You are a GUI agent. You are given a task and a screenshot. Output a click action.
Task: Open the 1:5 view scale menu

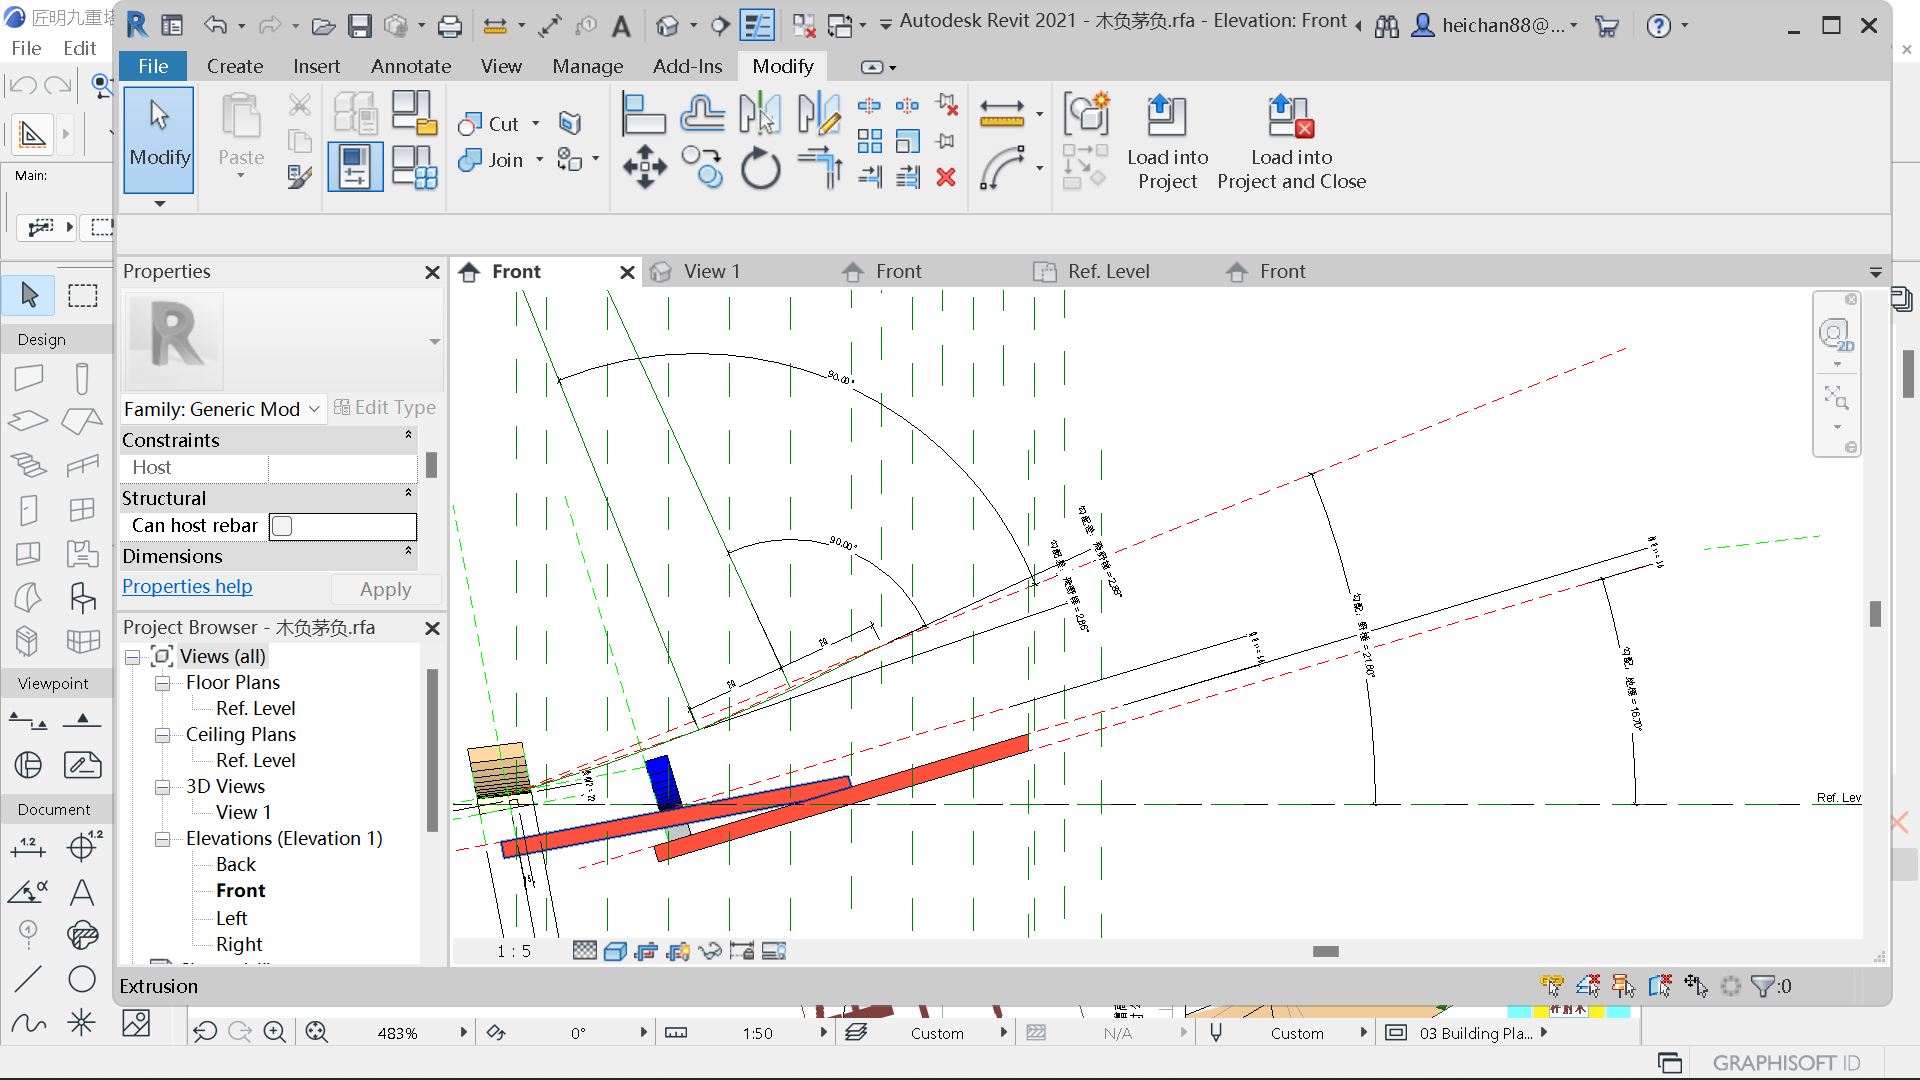[512, 951]
